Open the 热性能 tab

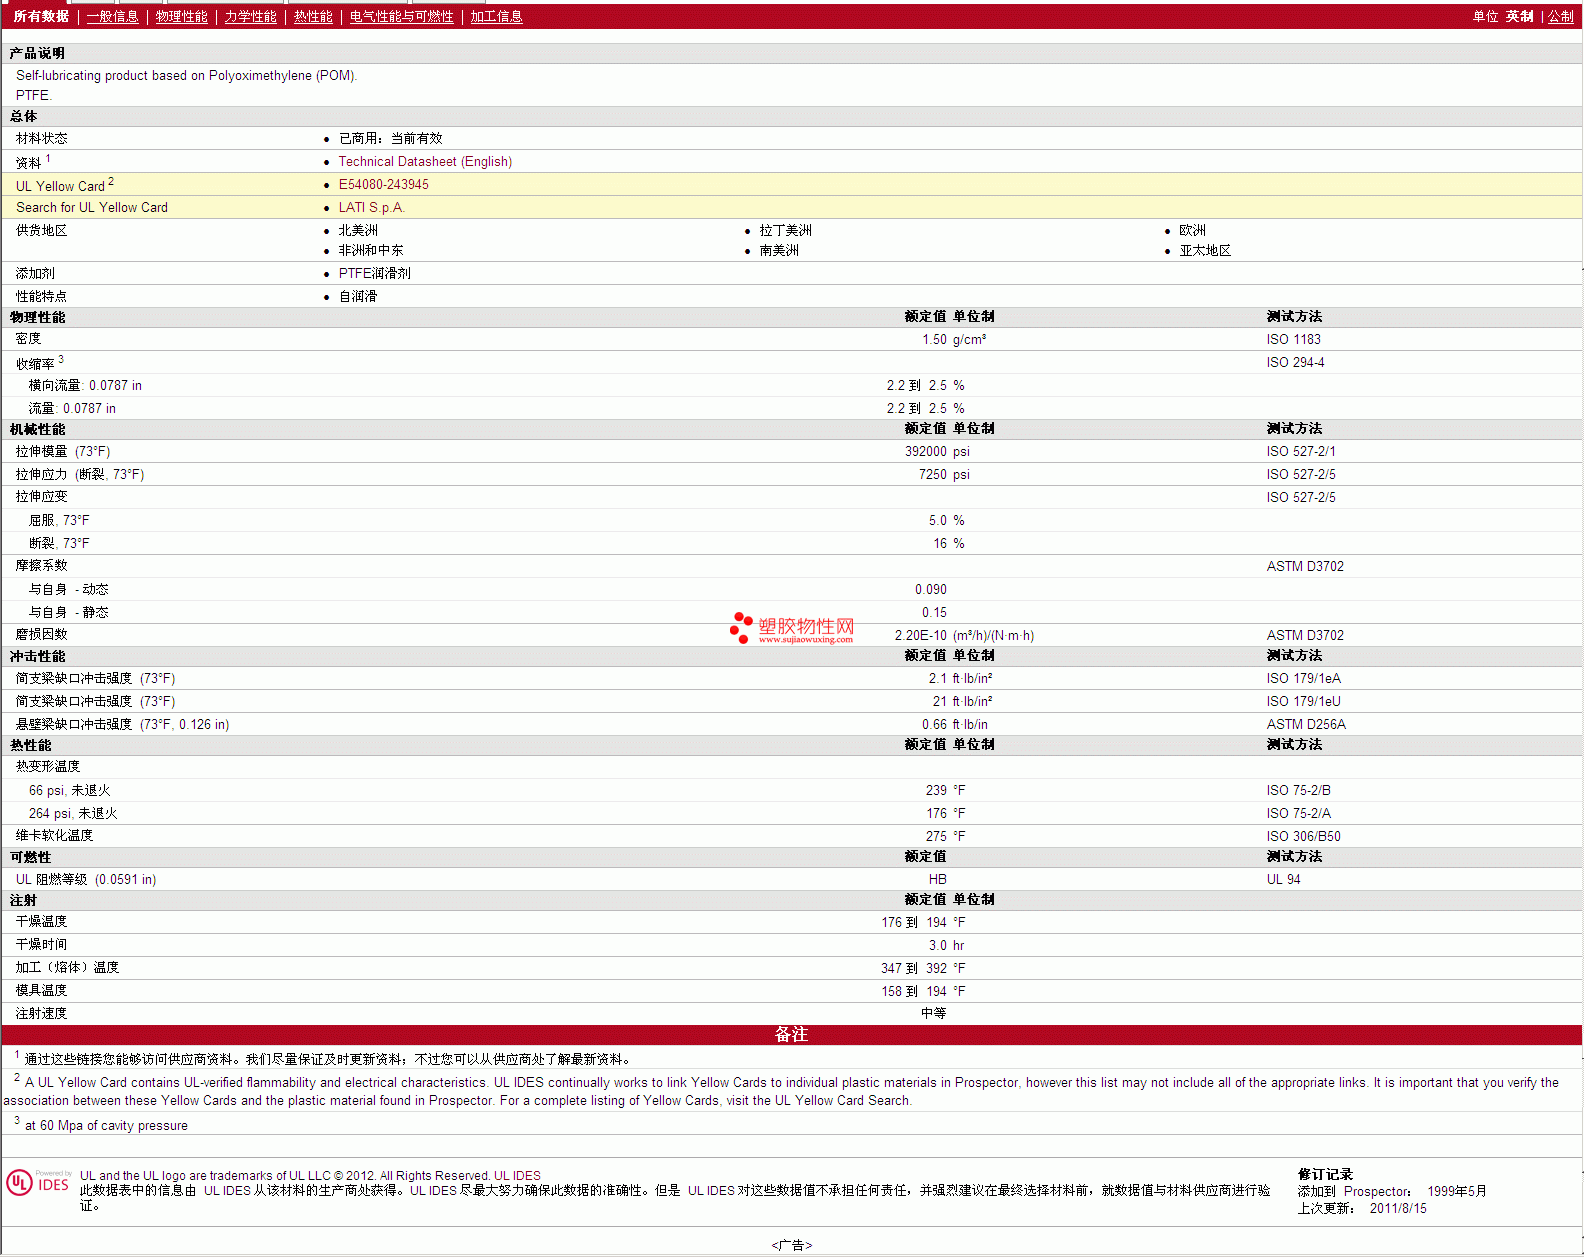[x=313, y=17]
